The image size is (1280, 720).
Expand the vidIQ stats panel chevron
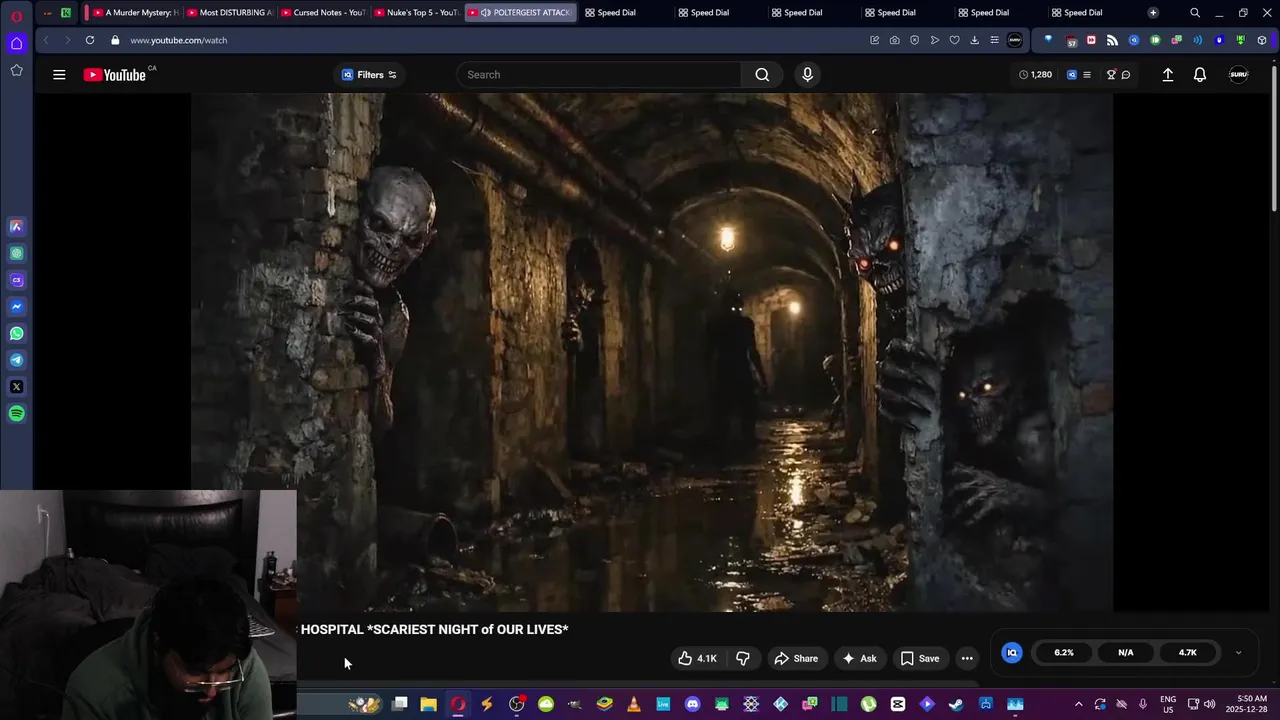1238,653
